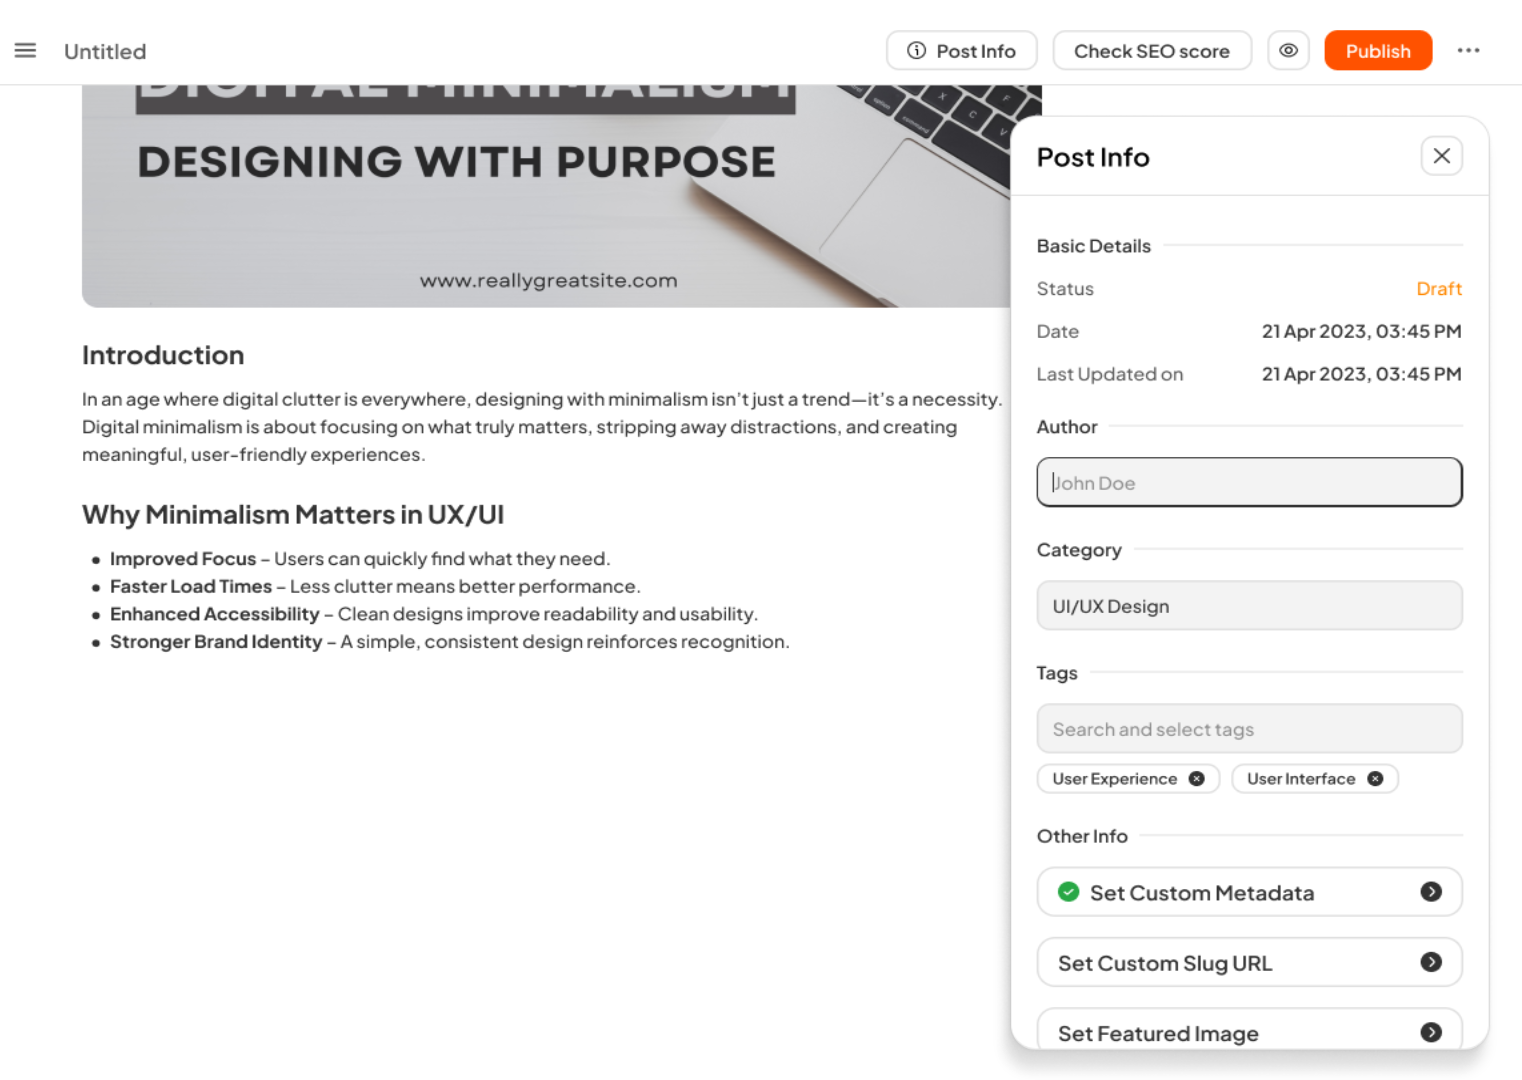Image resolution: width=1522 pixels, height=1080 pixels.
Task: Expand Set Featured Image arrow
Action: click(1431, 1032)
